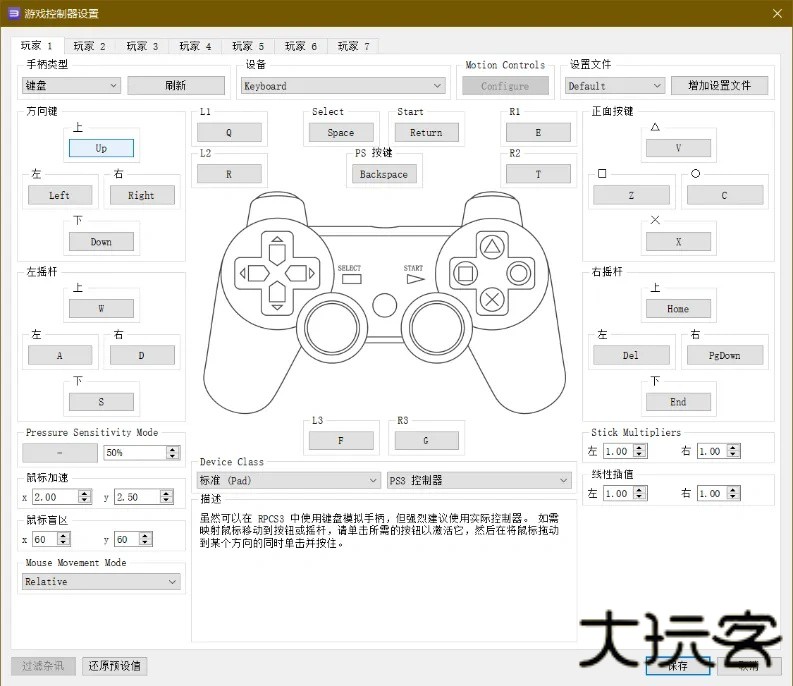This screenshot has width=793, height=686.
Task: Click the Motion Controls Configure button
Action: (x=505, y=86)
